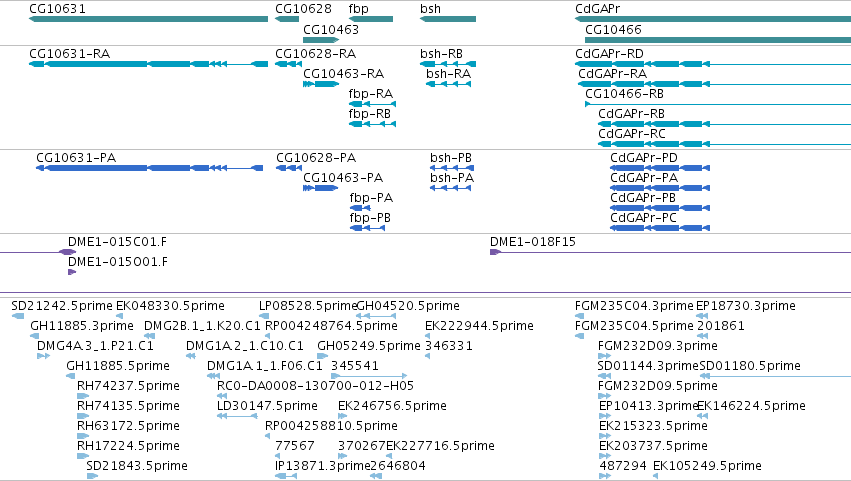Select RC0-DA0008-130700-012-H05 feature

222,396
